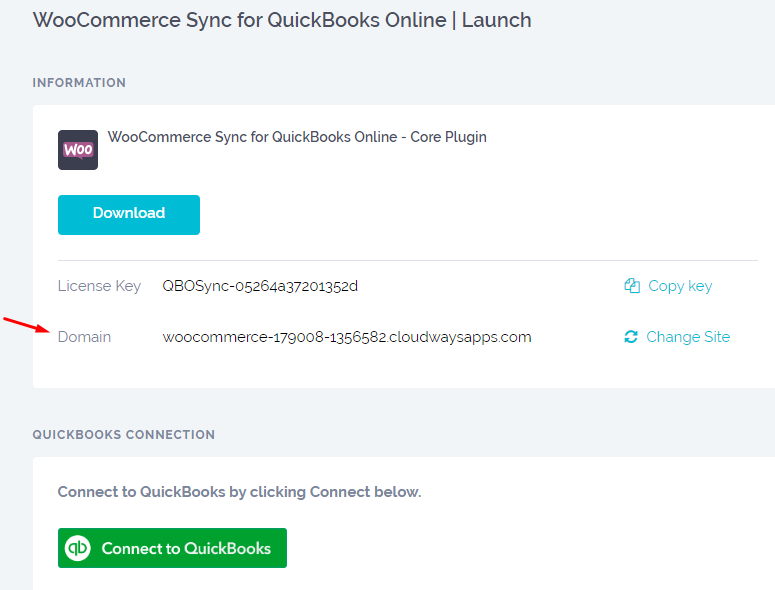
Task: Click the divider line above License Key
Action: (x=400, y=260)
